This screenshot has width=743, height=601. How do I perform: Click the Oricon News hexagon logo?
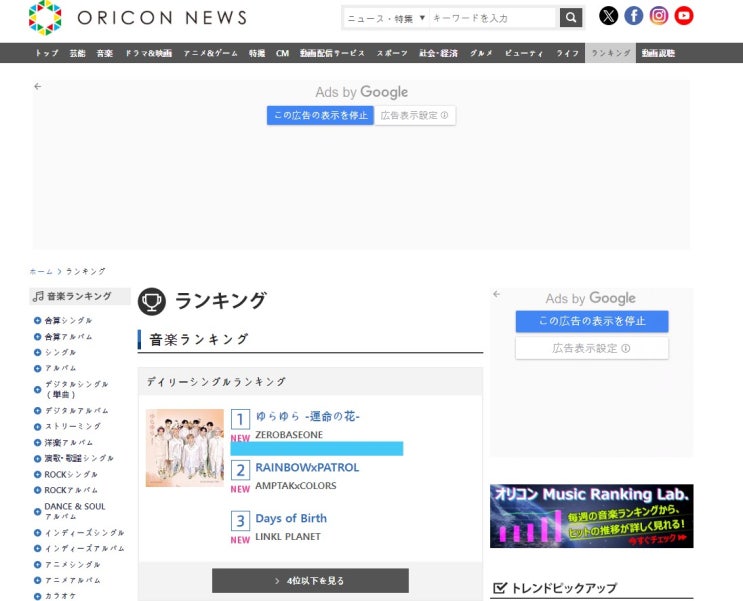click(x=45, y=18)
